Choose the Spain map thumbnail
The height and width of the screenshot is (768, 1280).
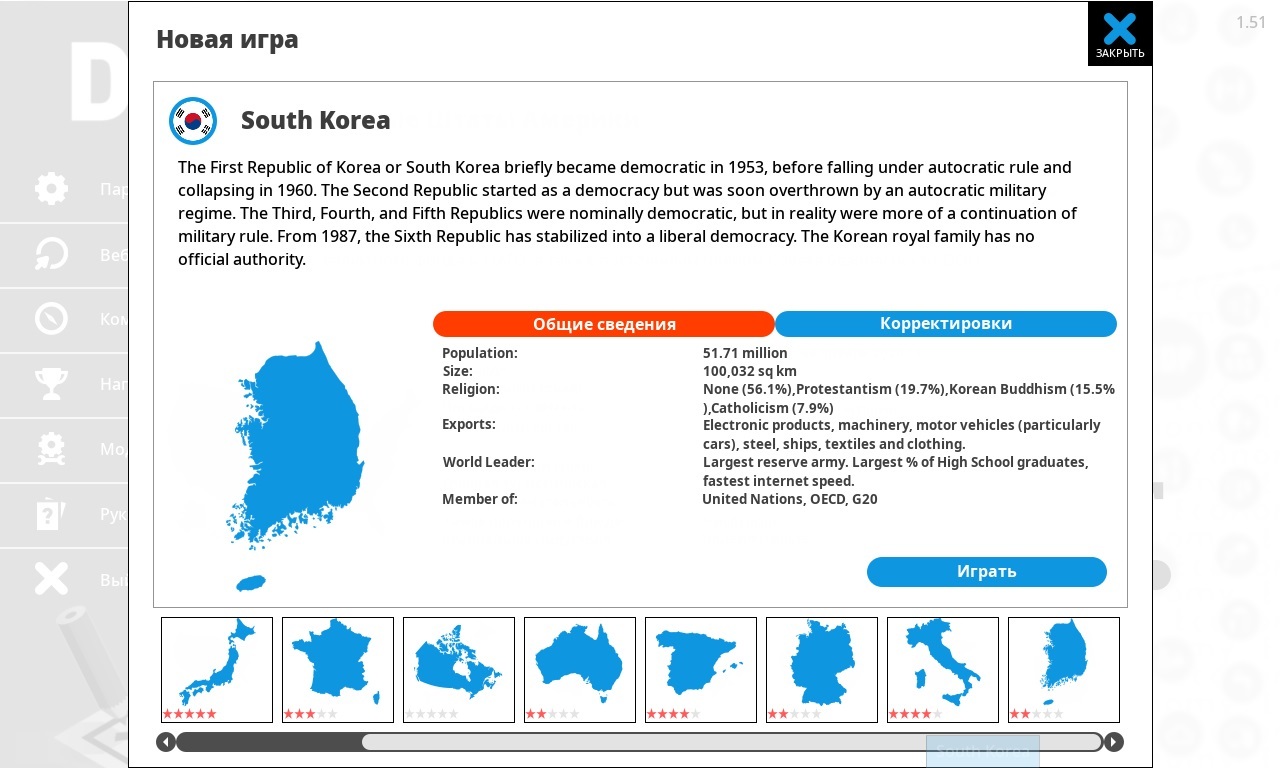(x=701, y=670)
